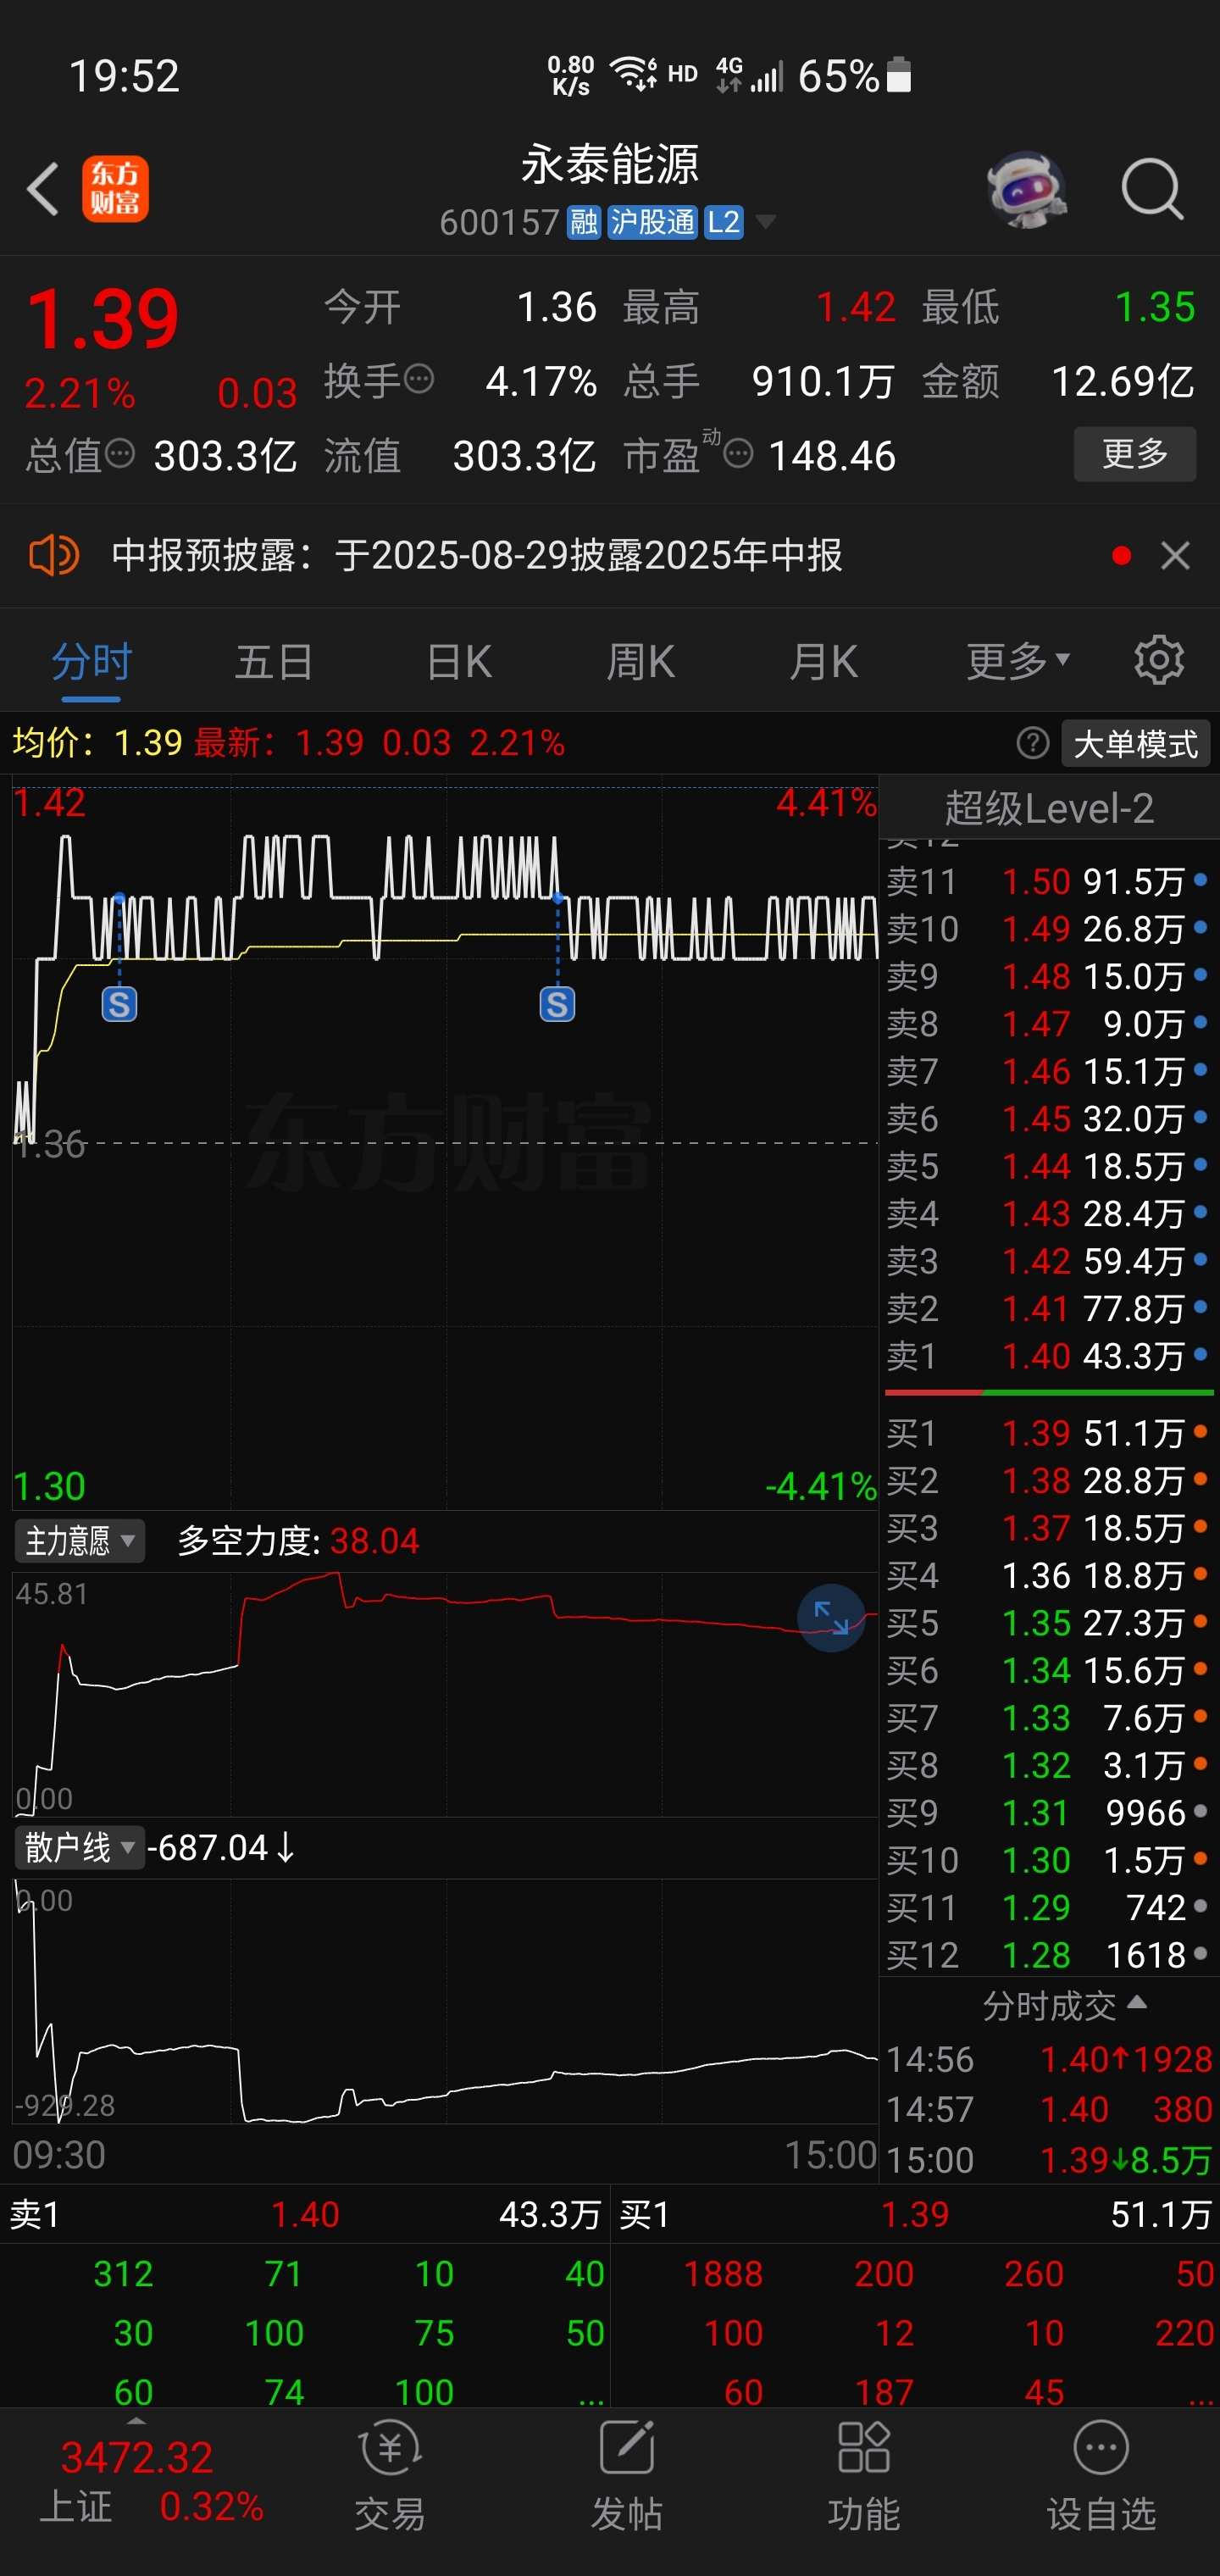Tap the search magnifier icon
The width and height of the screenshot is (1220, 2576).
(x=1153, y=188)
